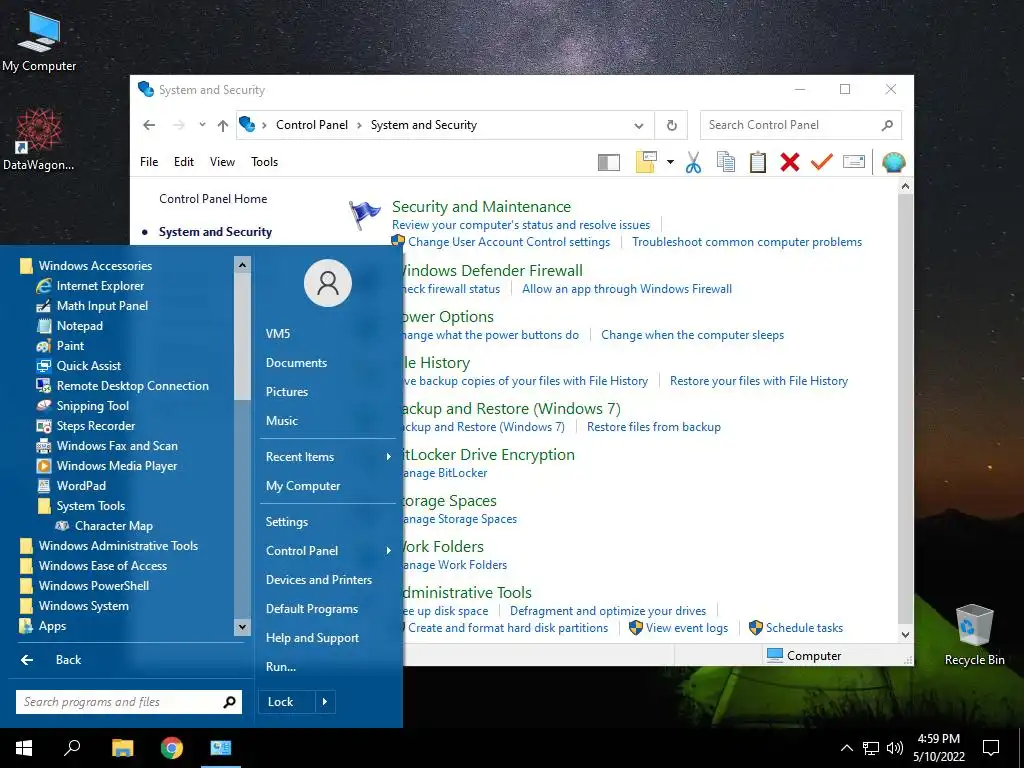Image resolution: width=1024 pixels, height=768 pixels.
Task: Click the user account avatar picture
Action: pyautogui.click(x=328, y=283)
